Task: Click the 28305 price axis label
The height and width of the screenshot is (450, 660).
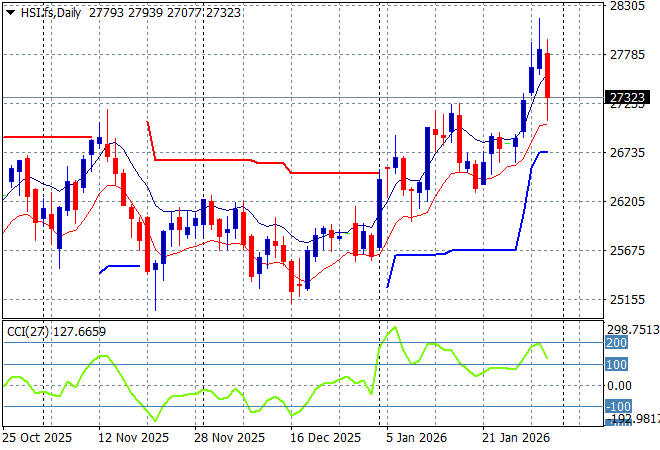Action: pyautogui.click(x=627, y=5)
